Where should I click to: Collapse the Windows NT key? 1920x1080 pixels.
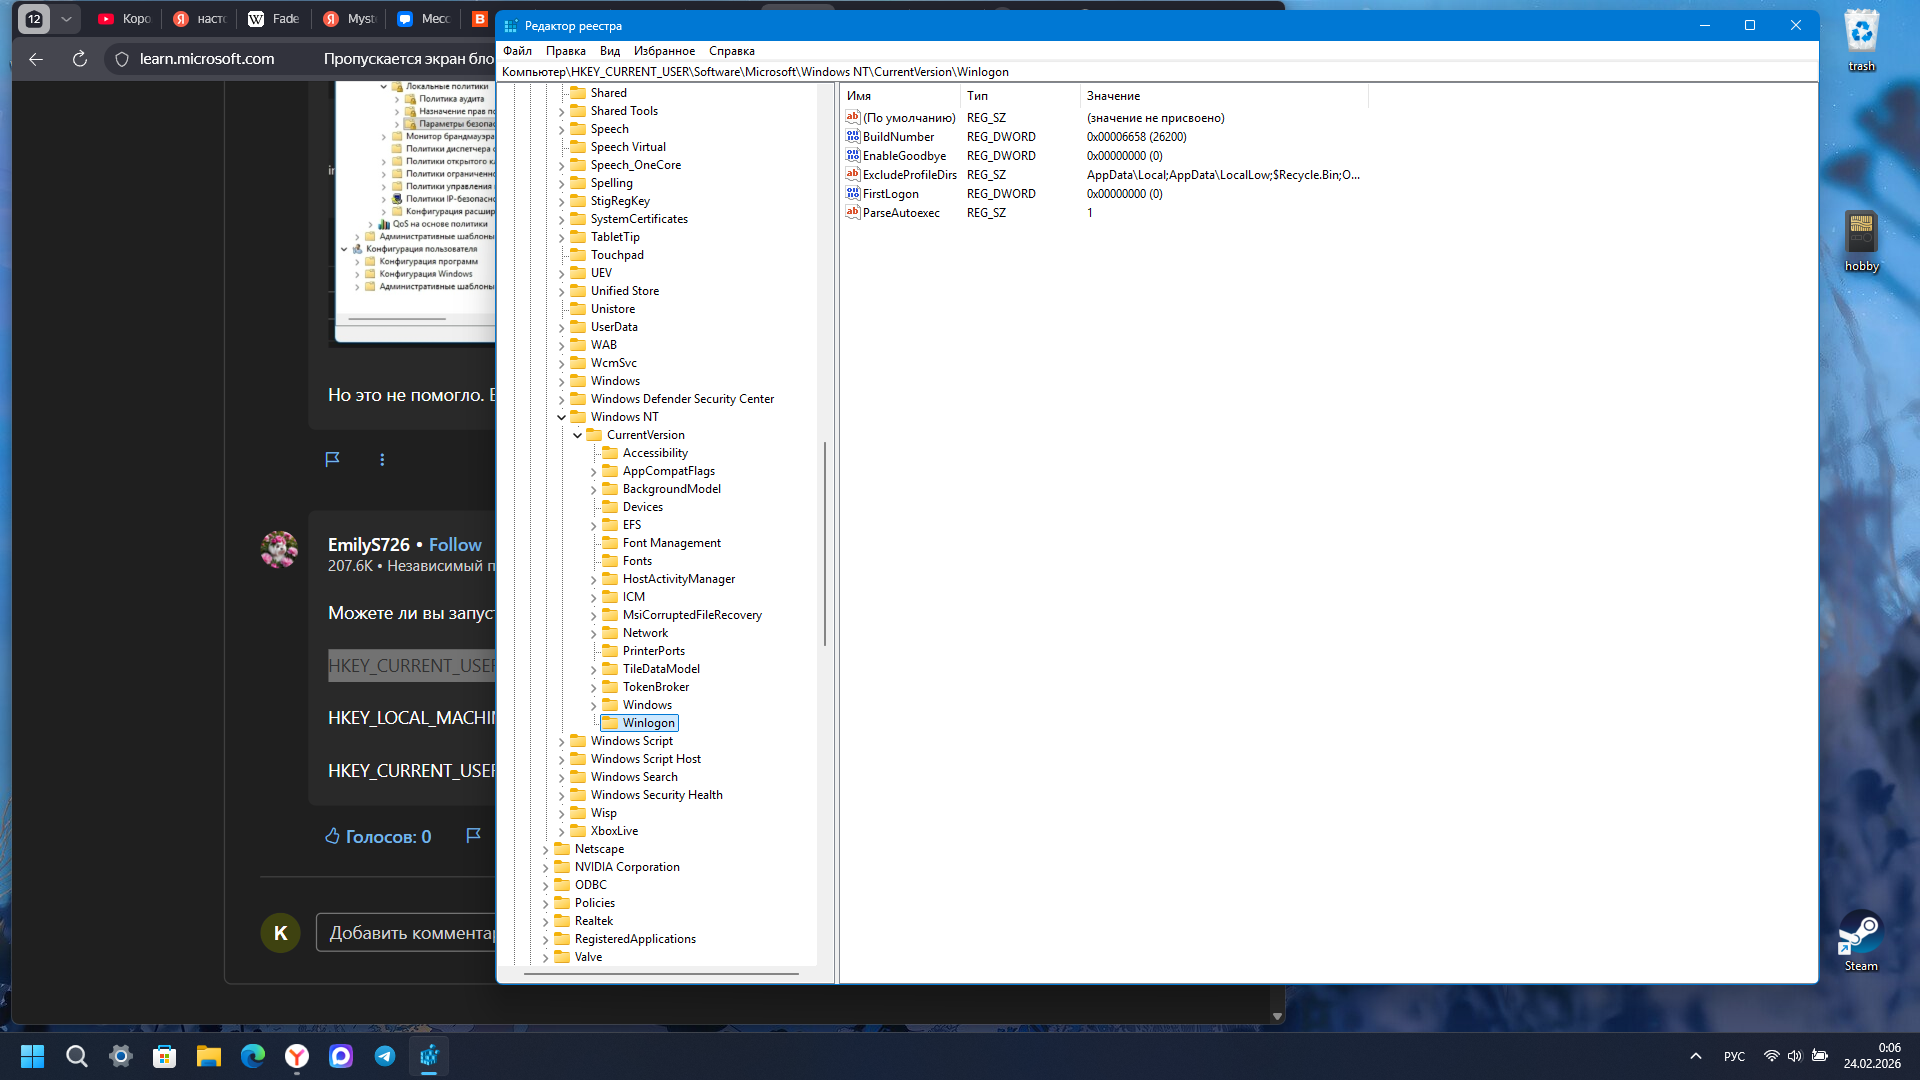561,417
